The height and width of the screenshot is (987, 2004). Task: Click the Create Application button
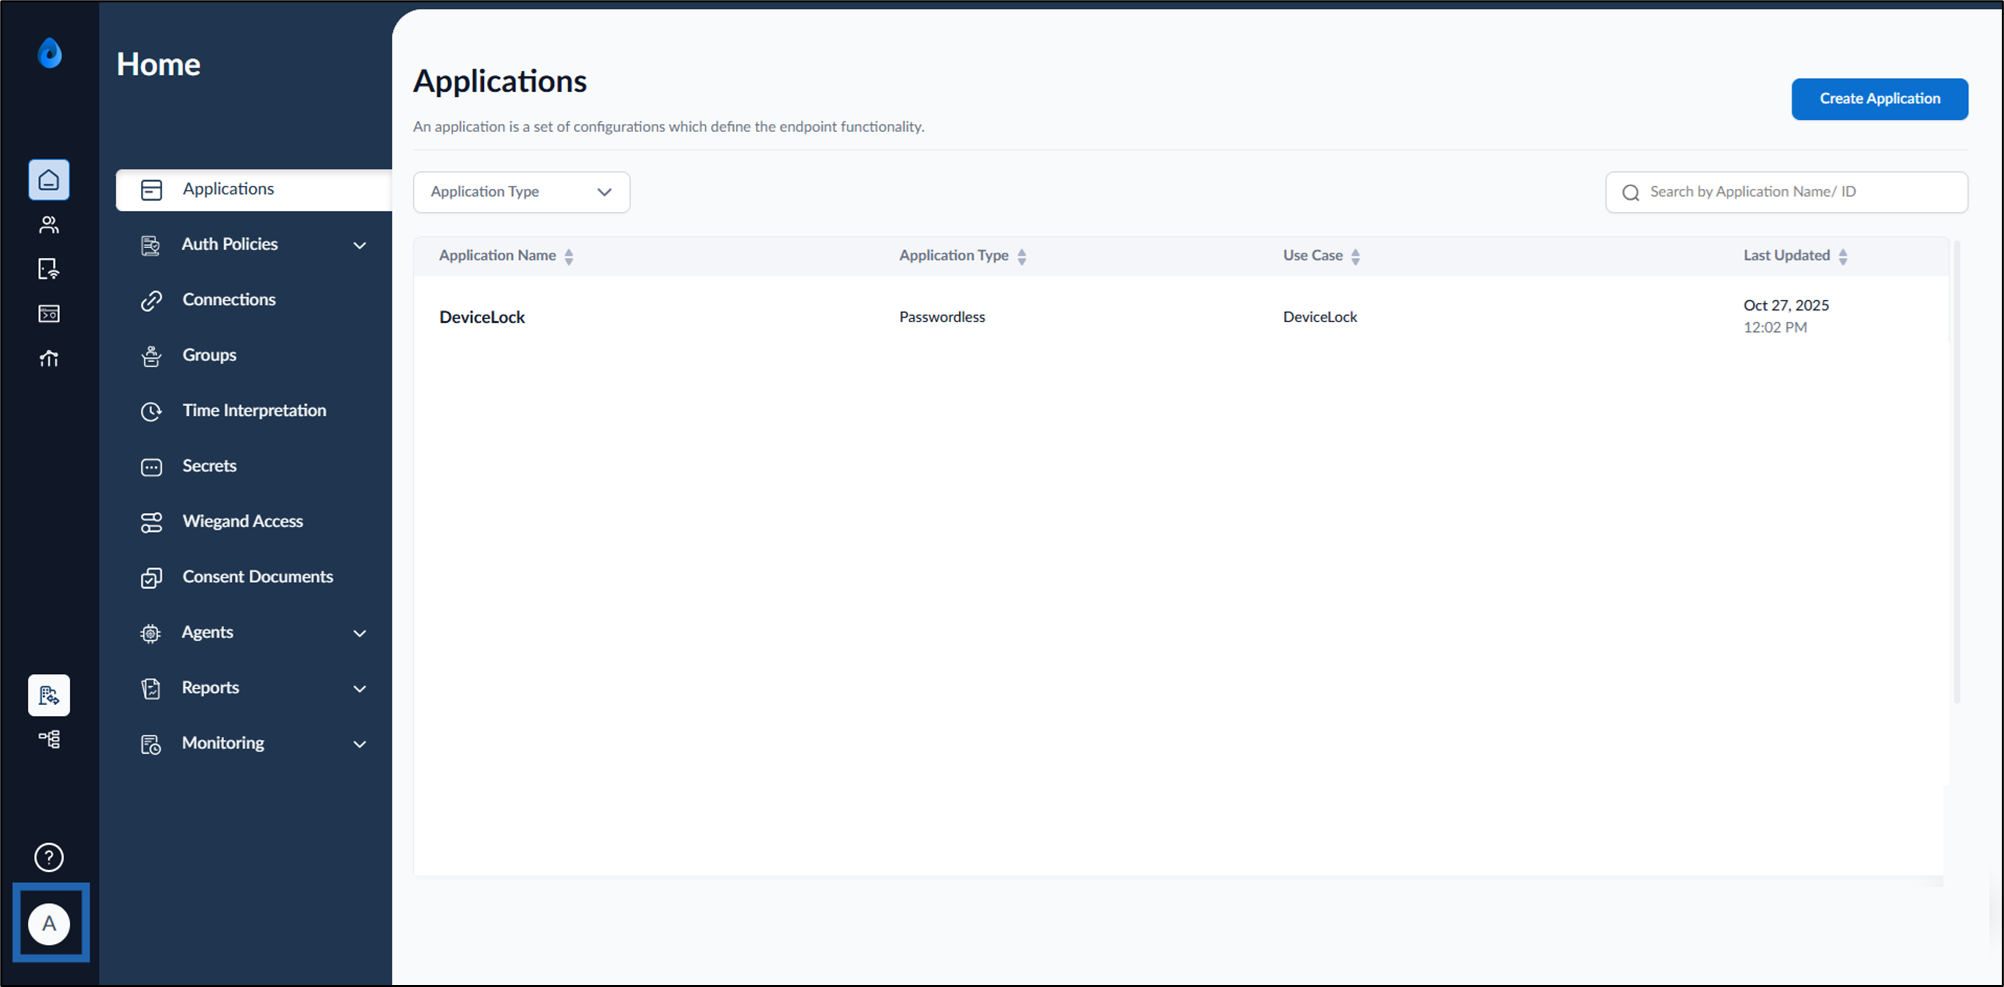click(x=1879, y=99)
